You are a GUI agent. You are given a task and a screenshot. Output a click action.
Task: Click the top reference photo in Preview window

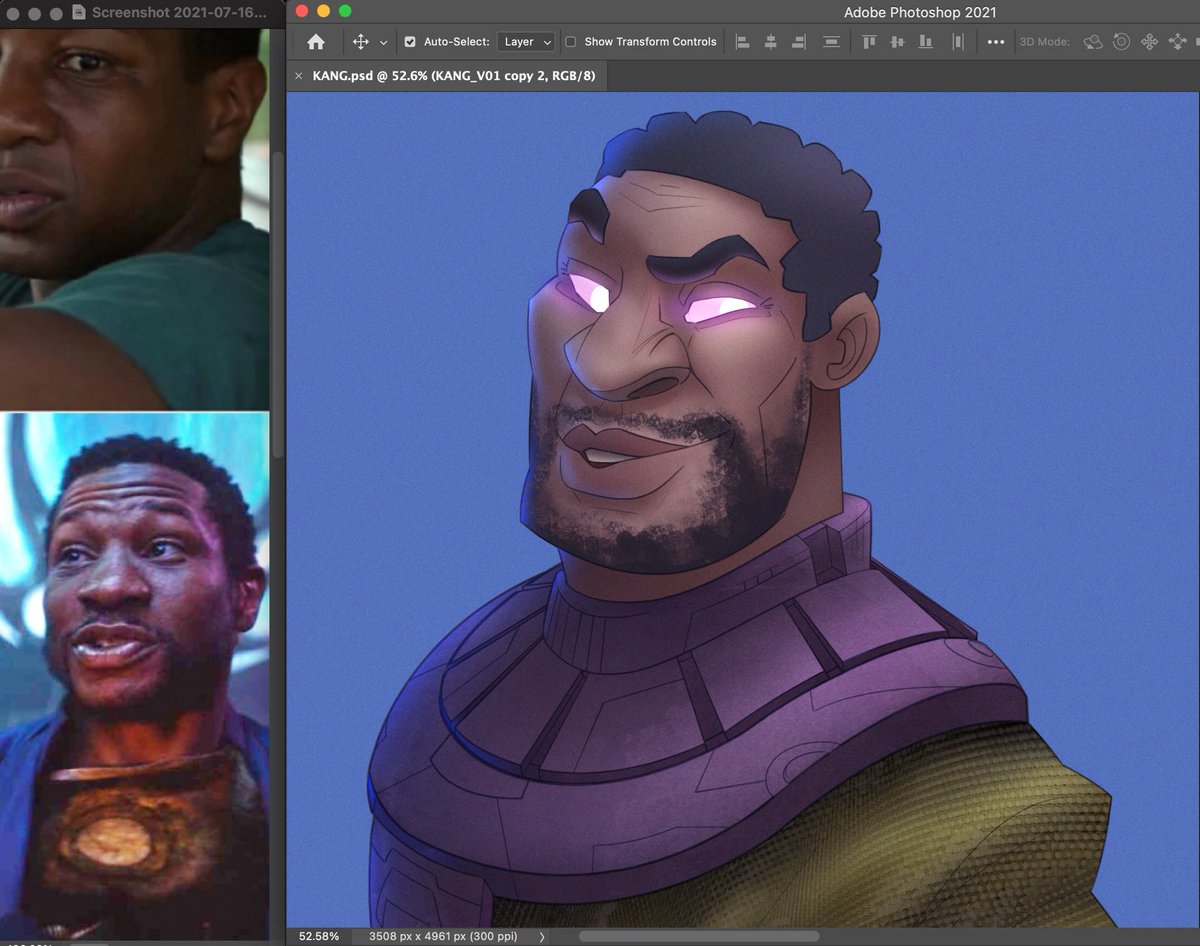(x=134, y=219)
